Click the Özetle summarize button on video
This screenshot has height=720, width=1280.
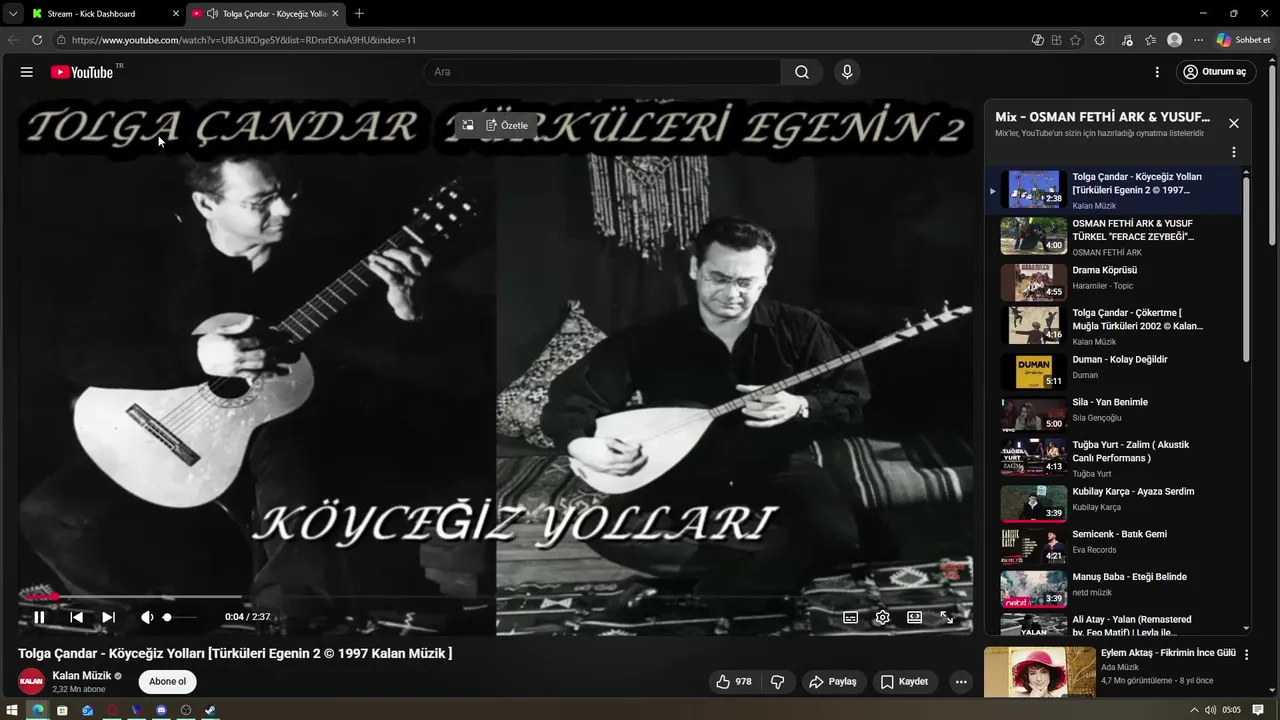(x=507, y=125)
